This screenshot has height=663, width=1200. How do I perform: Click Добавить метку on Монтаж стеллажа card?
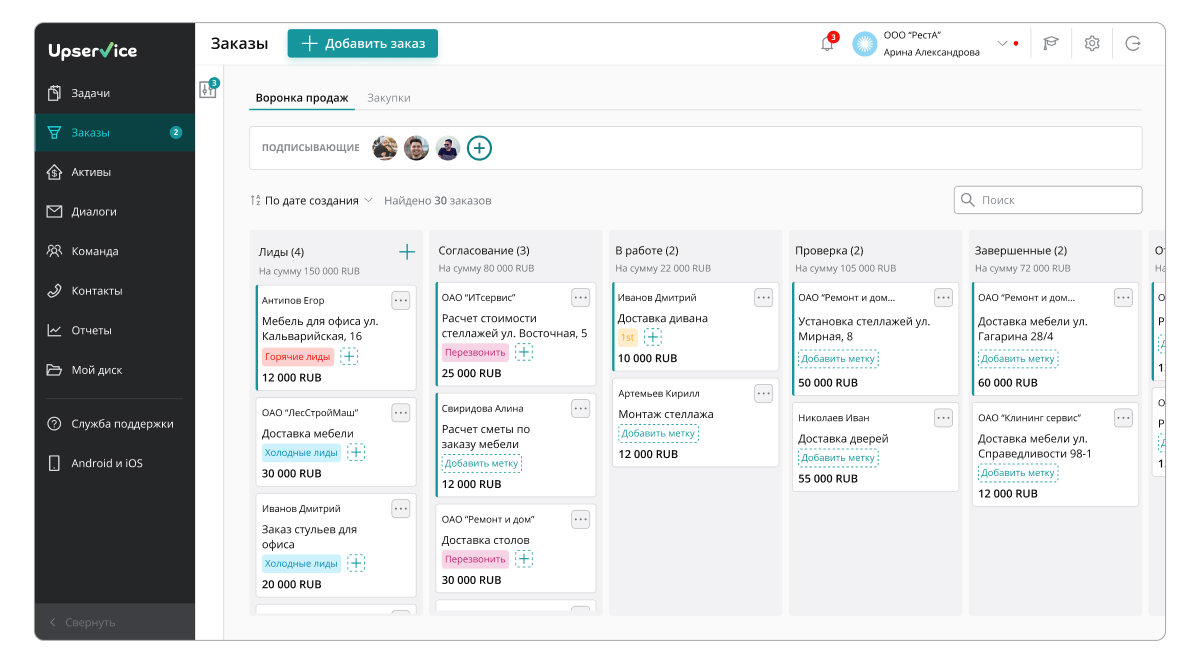coord(658,433)
